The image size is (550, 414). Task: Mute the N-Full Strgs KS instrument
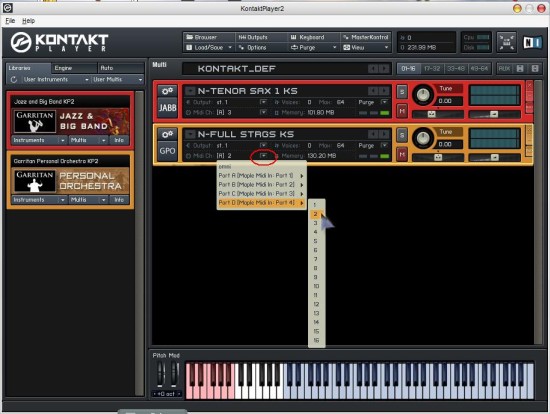coord(402,154)
